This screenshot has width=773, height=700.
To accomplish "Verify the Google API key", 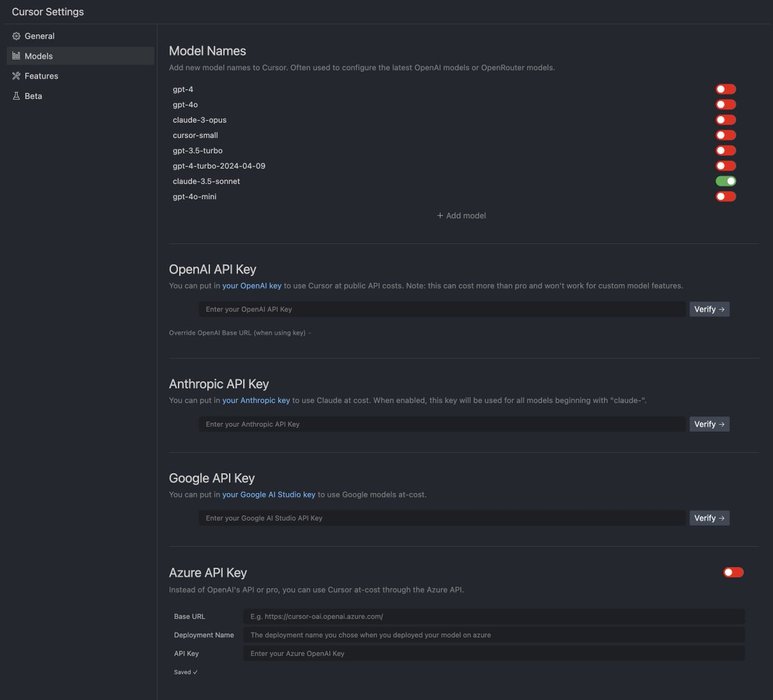I will point(709,518).
